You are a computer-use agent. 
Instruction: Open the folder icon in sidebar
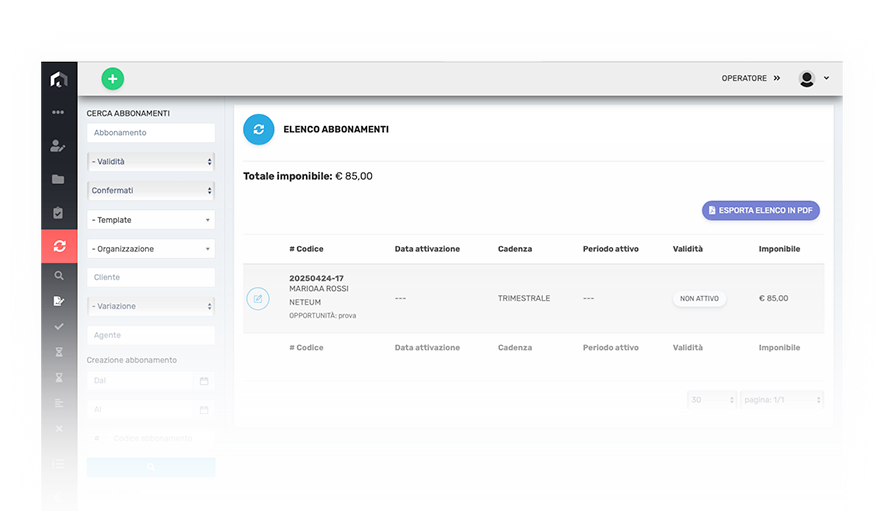pos(58,179)
